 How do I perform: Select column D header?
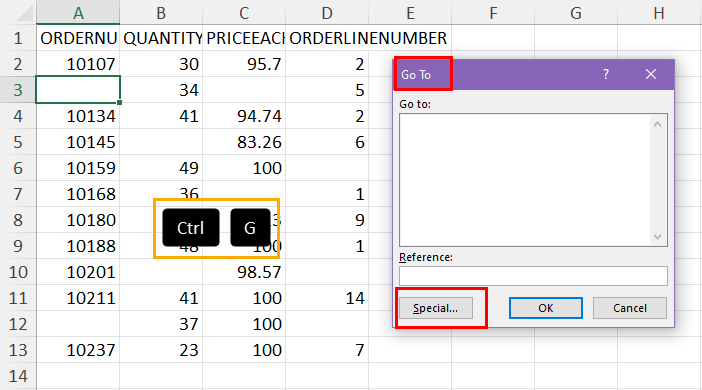point(327,13)
